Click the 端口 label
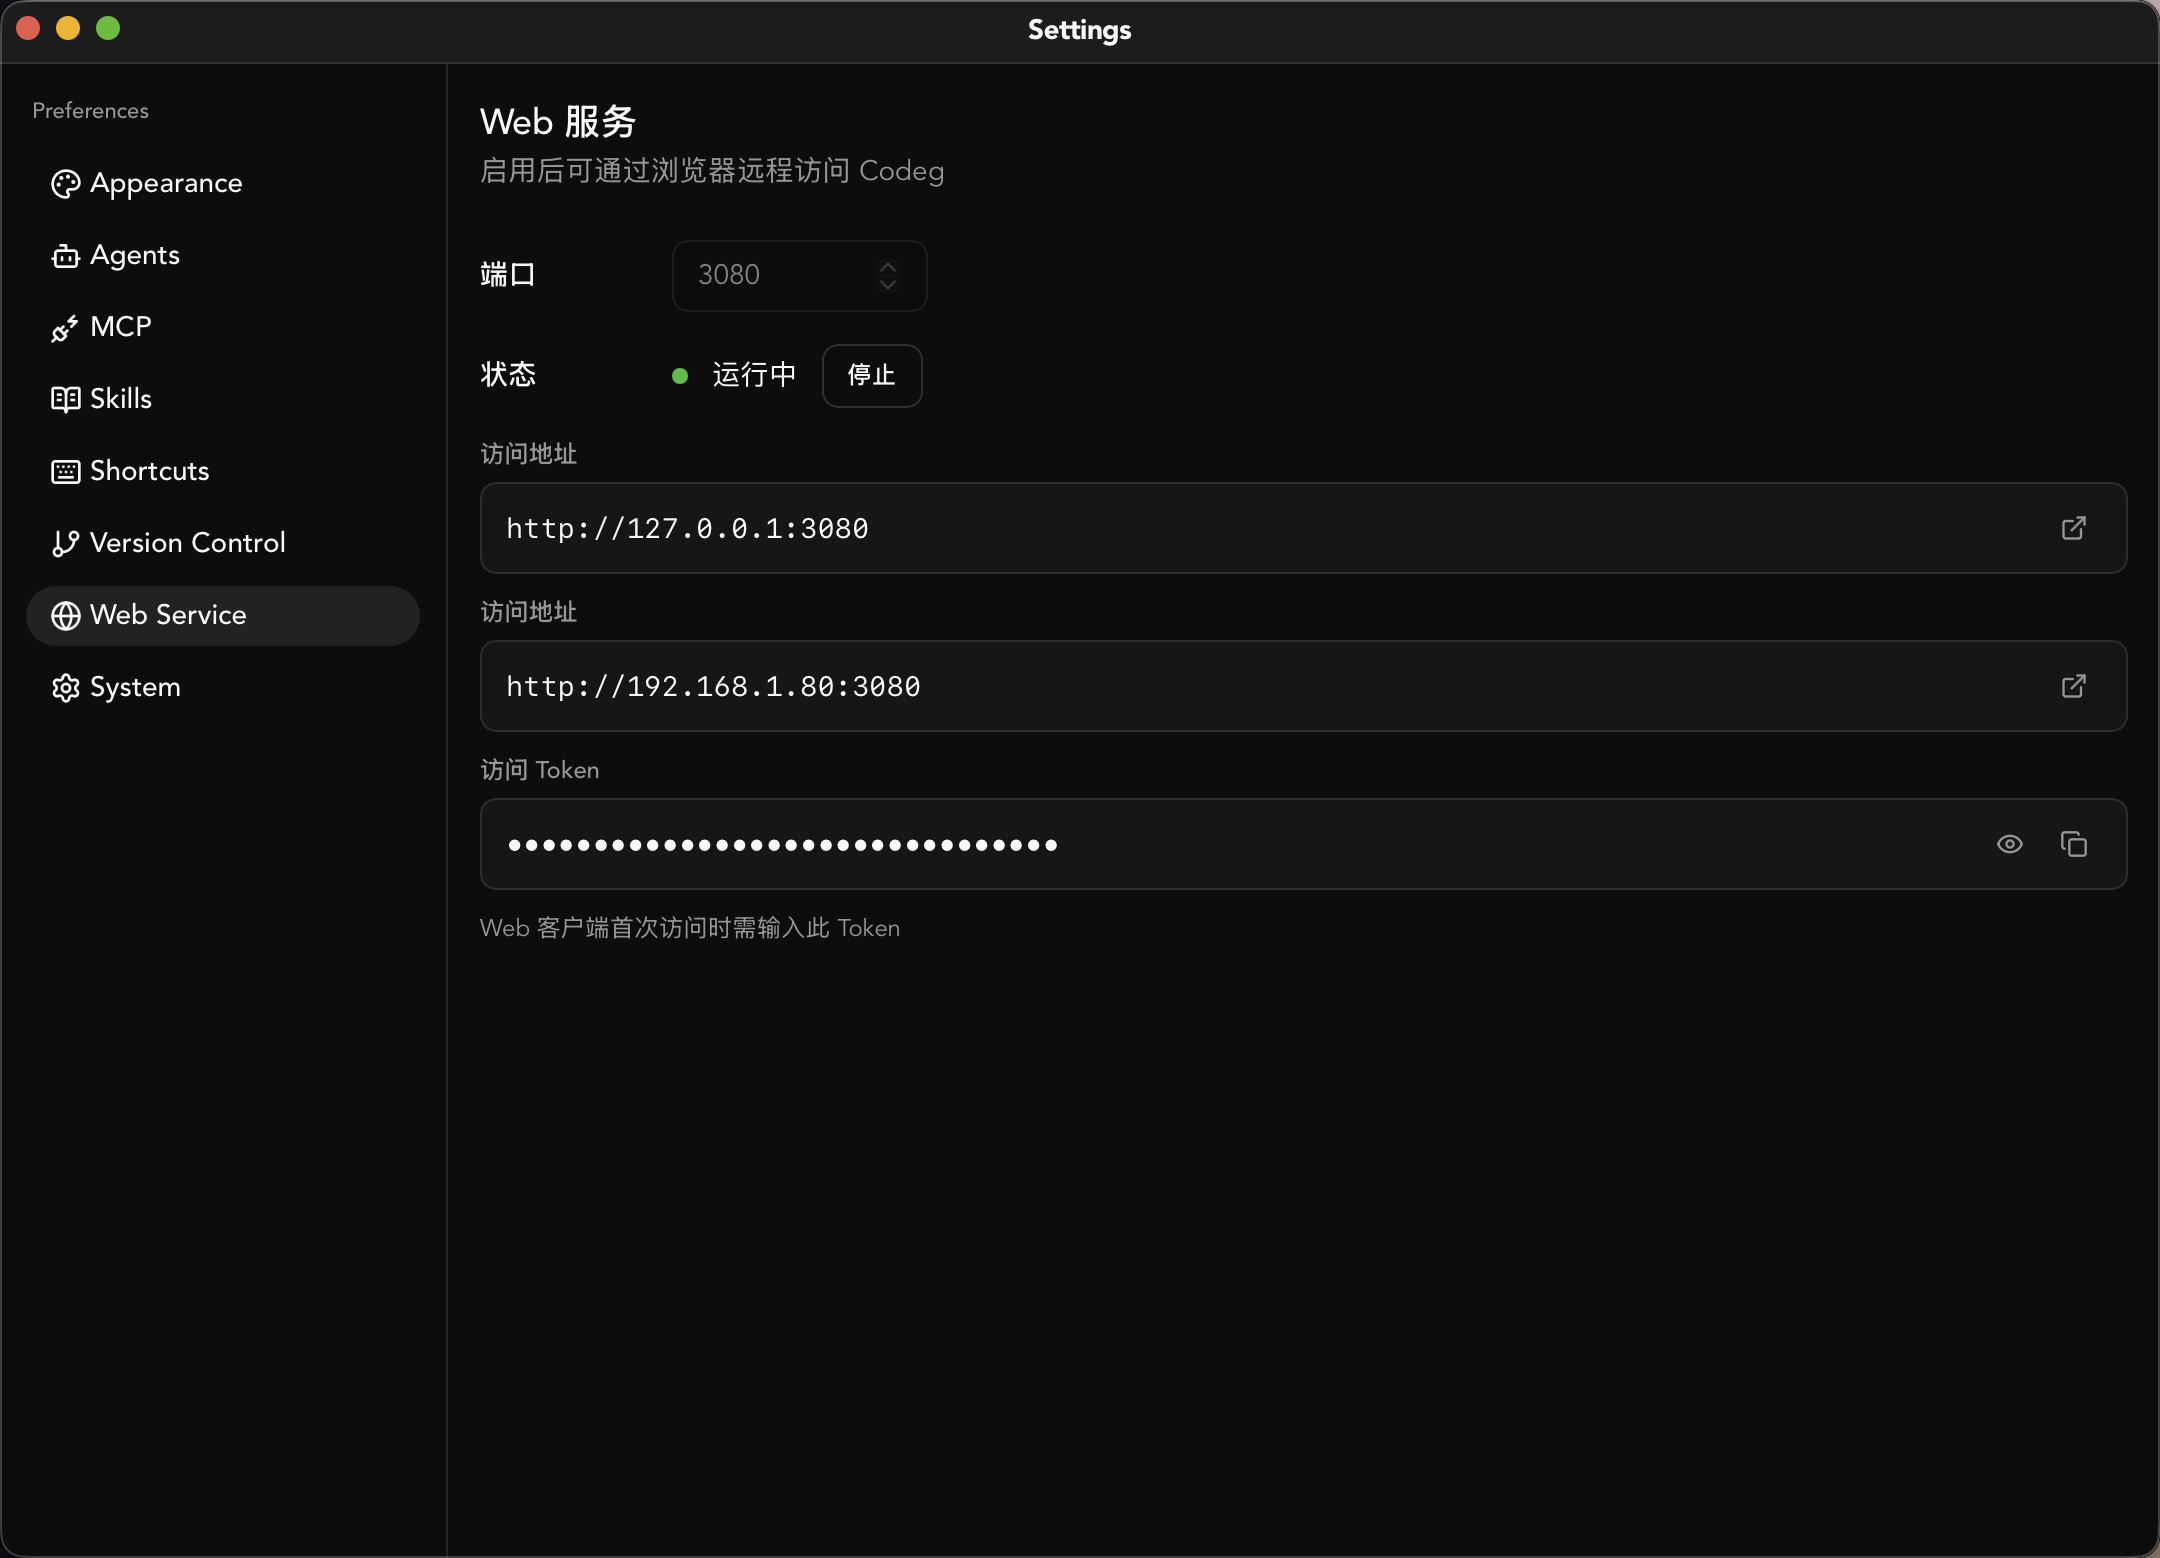2160x1558 pixels. (x=508, y=275)
